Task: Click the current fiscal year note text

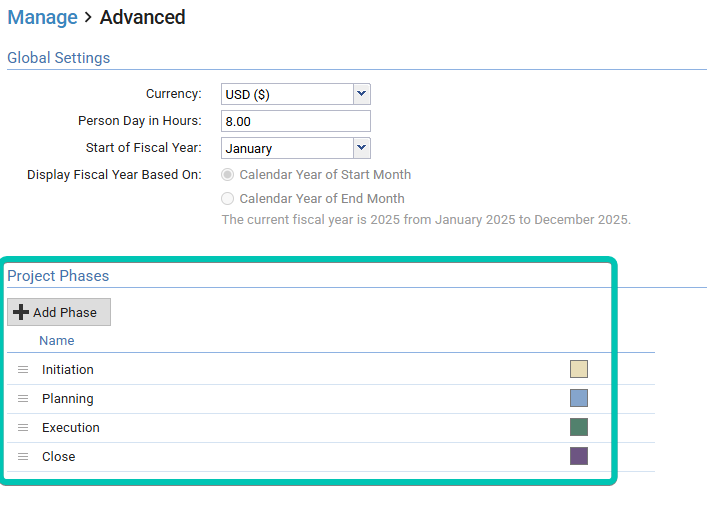Action: point(426,220)
